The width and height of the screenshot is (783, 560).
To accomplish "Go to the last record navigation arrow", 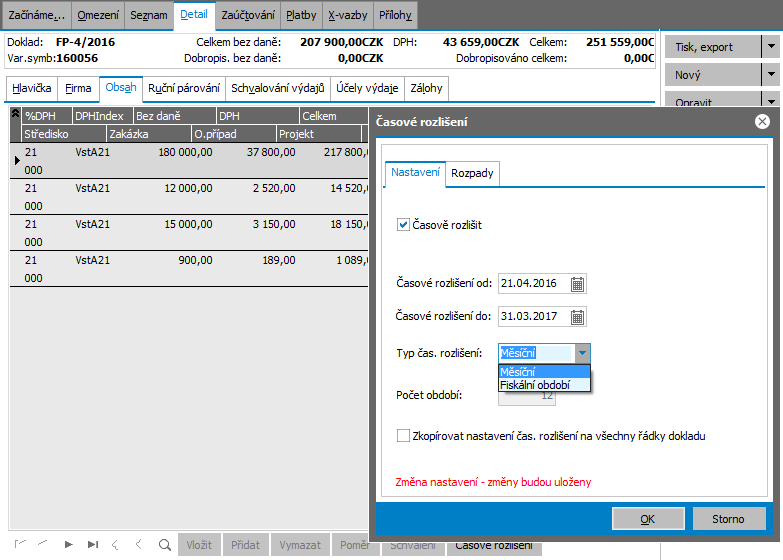I will pos(93,545).
